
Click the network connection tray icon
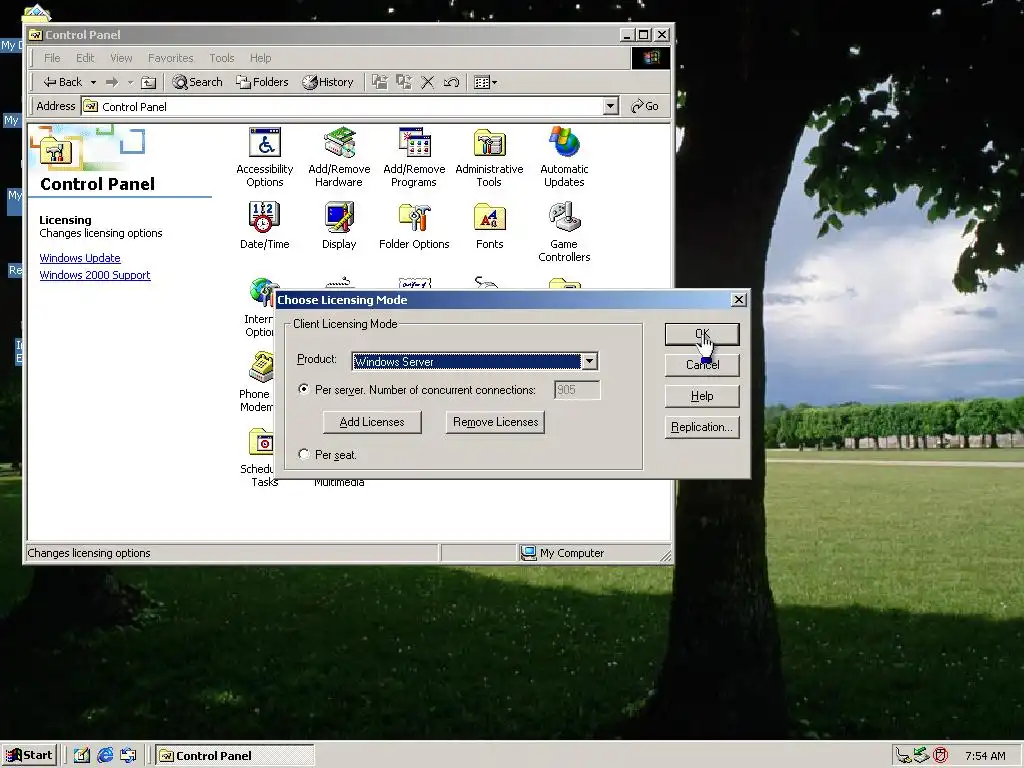(x=903, y=756)
